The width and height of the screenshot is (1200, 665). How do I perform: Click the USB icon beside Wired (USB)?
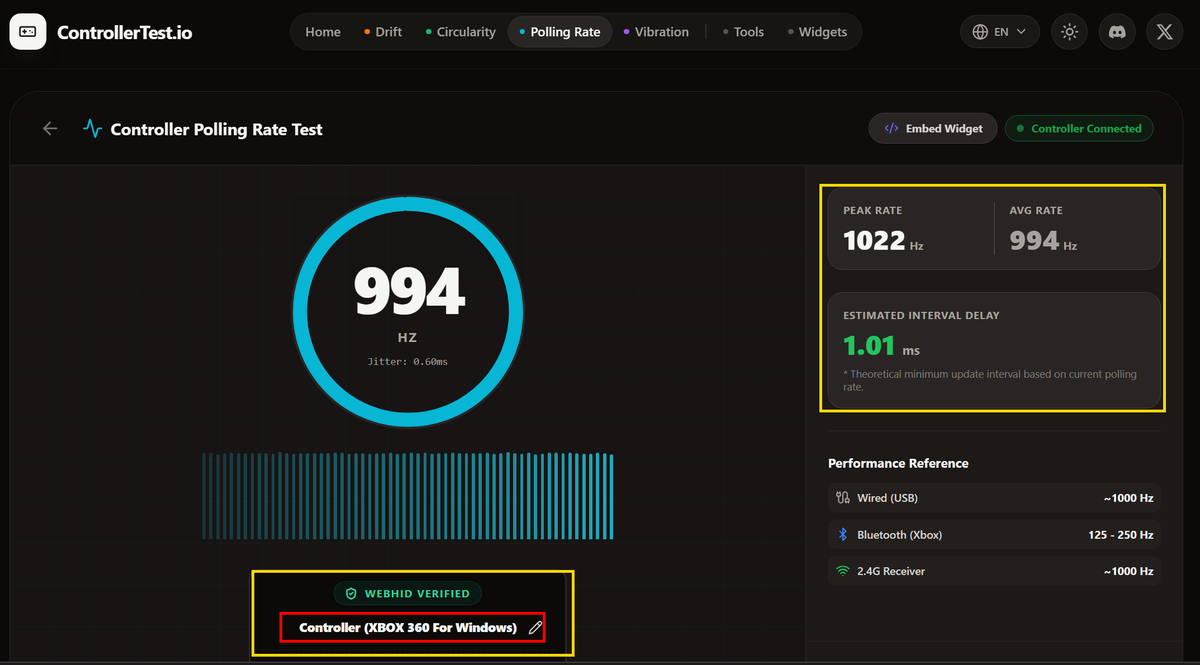[x=842, y=498]
